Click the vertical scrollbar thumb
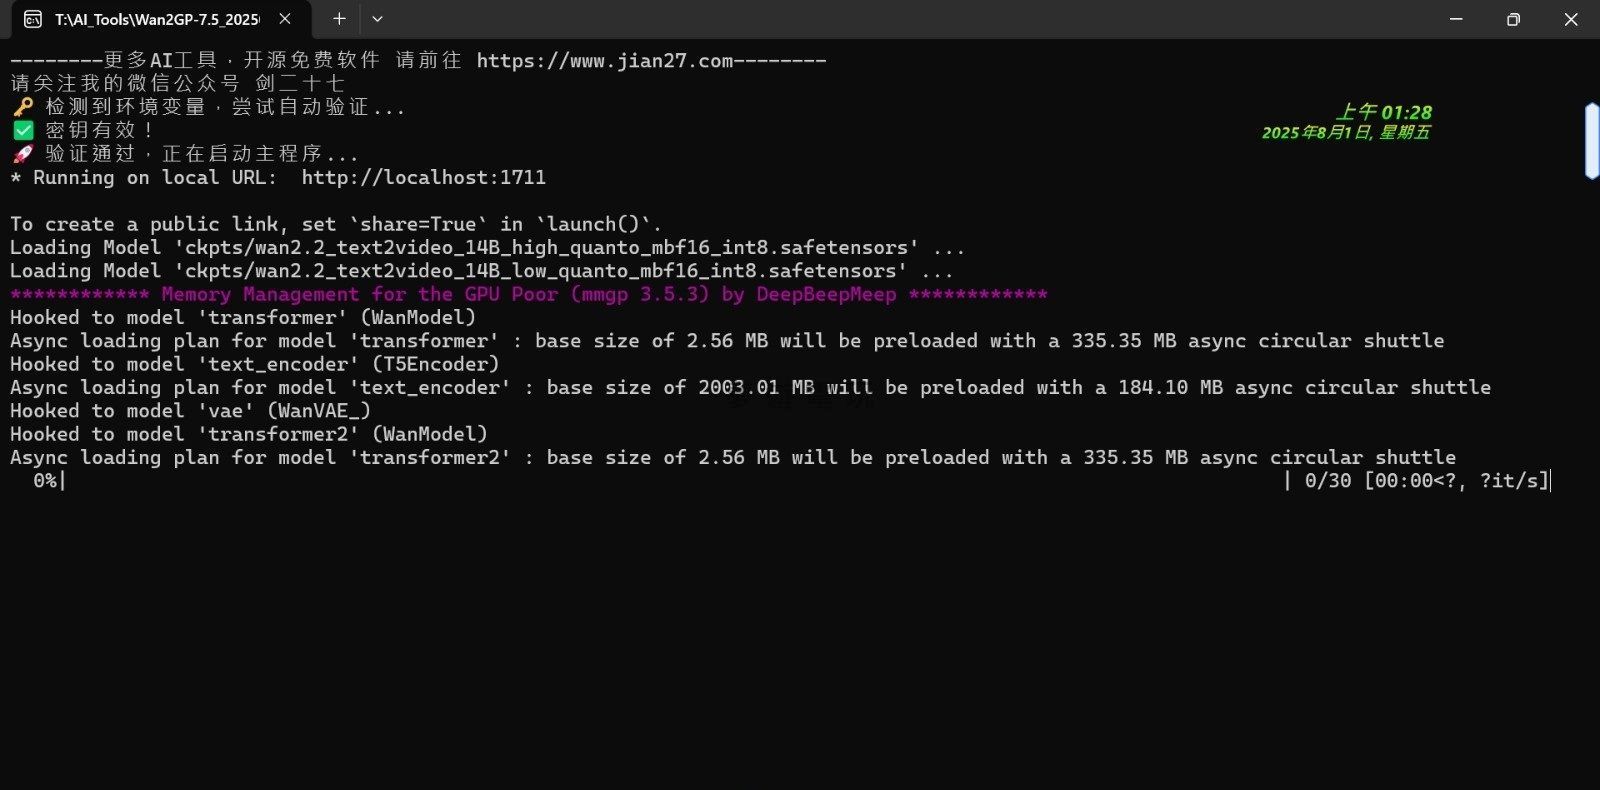Screen dimensions: 1600x790 [x=1591, y=141]
